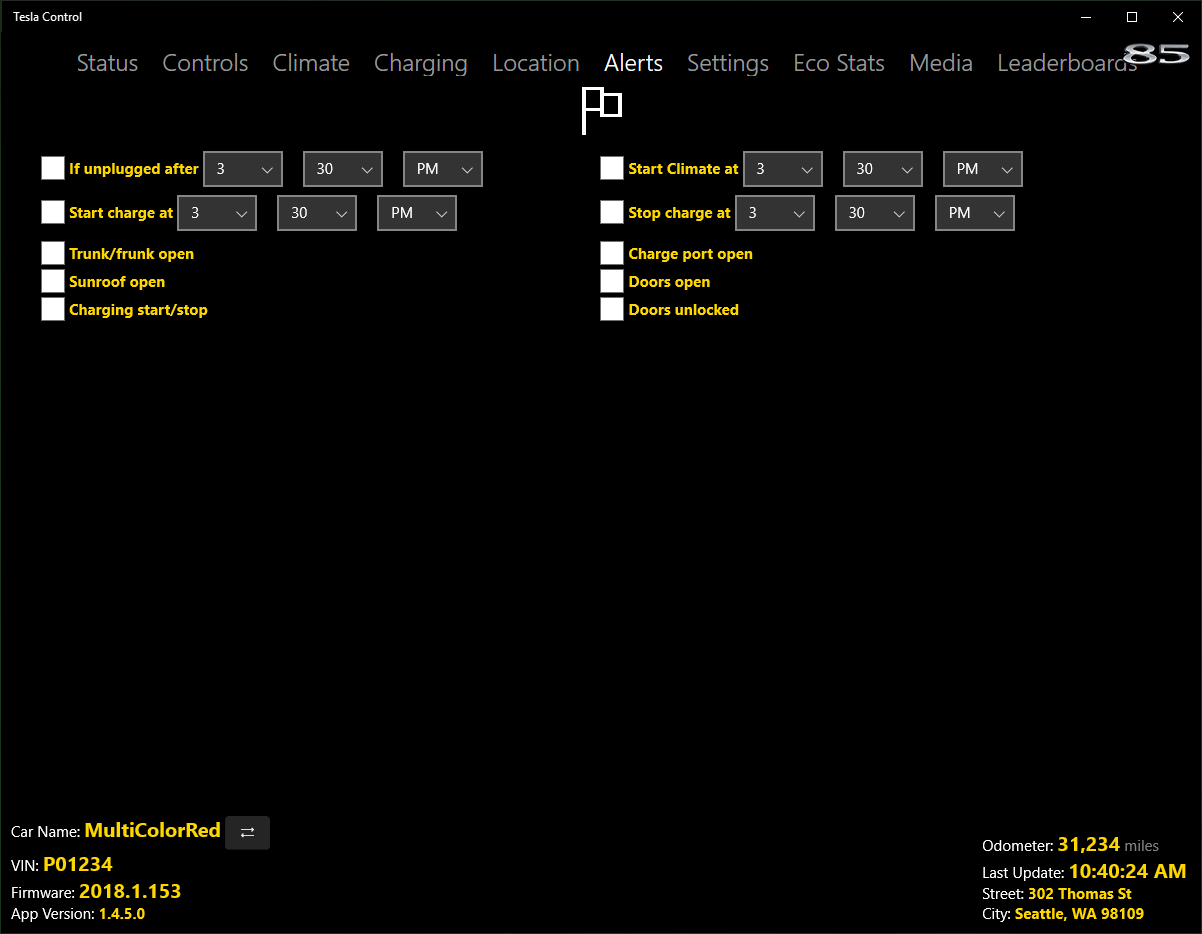
Task: Open the Climate tab
Action: coord(311,63)
